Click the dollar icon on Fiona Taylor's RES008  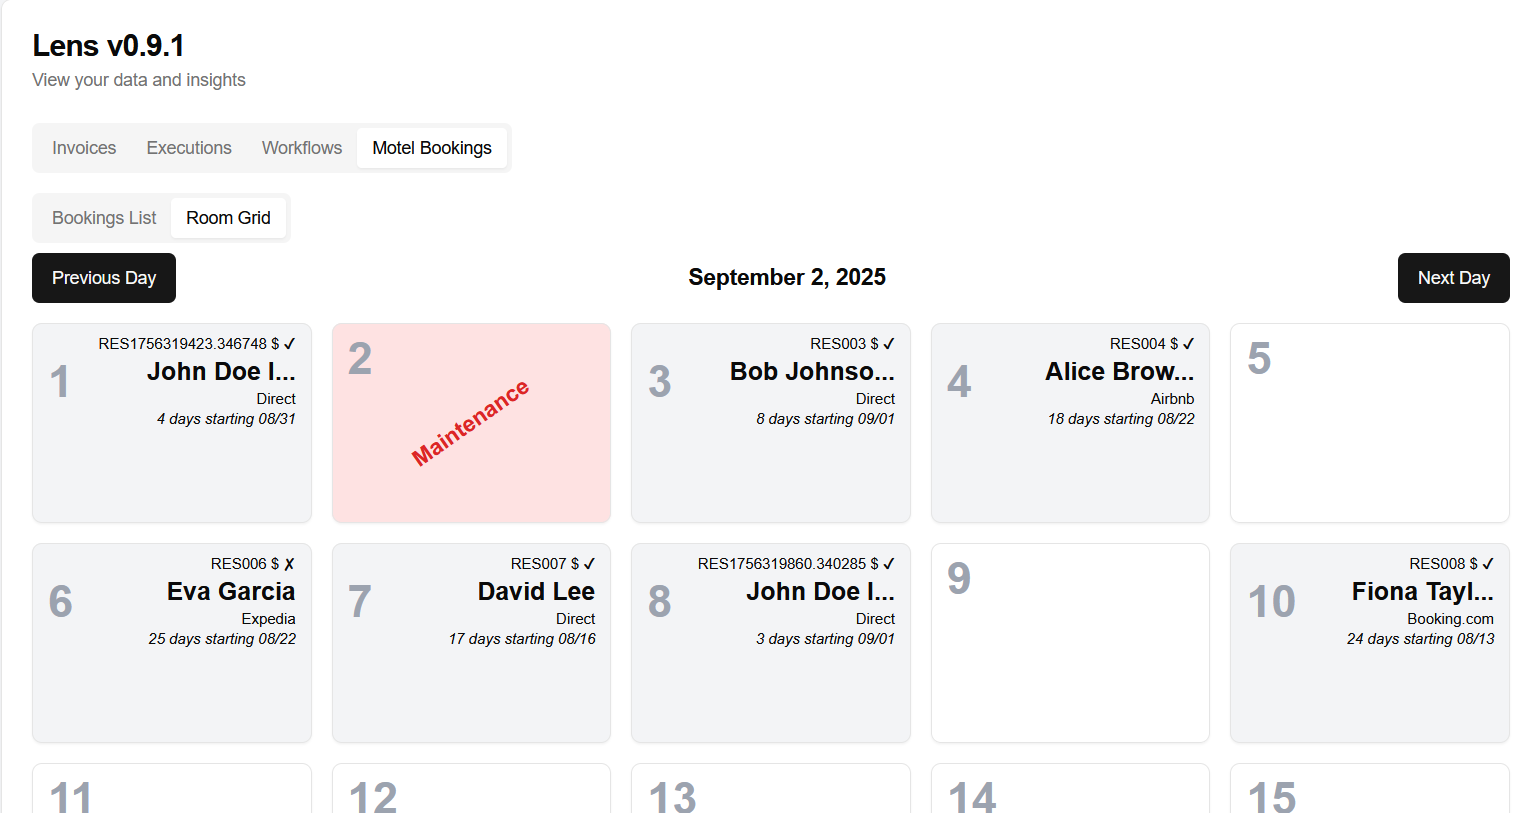pos(1475,563)
